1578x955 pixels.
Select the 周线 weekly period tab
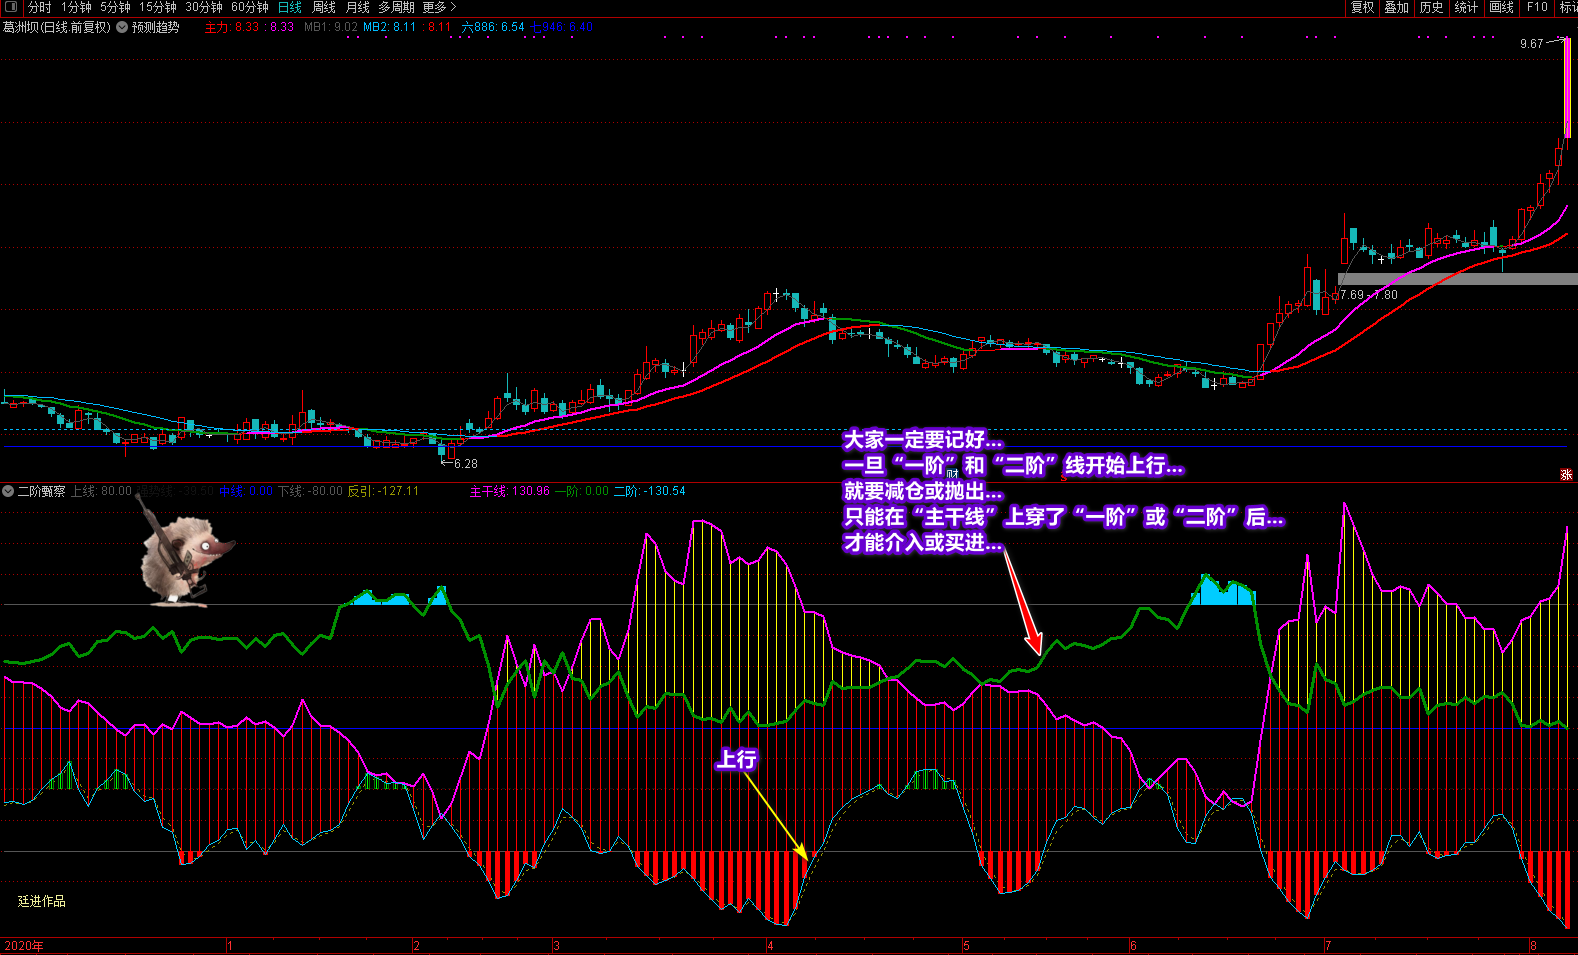(324, 7)
